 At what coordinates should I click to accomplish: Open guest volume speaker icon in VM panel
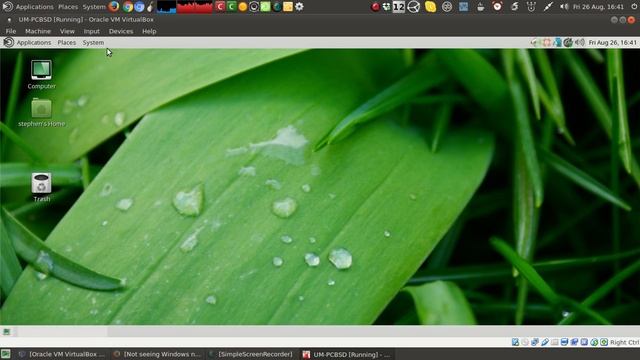coord(580,42)
